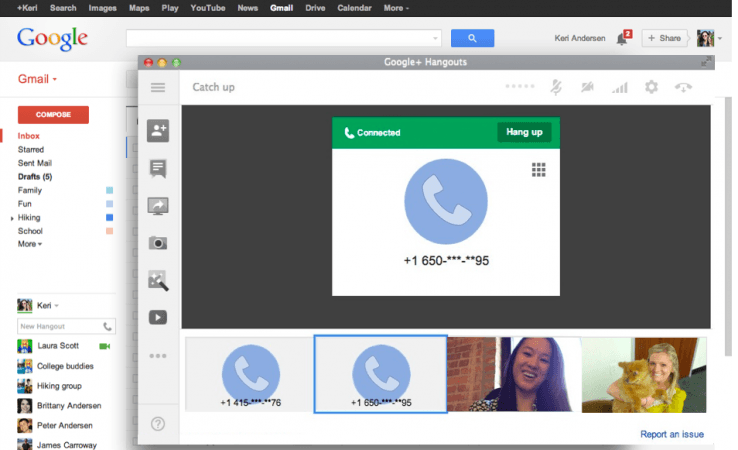Click the blue Google search button
This screenshot has height=450, width=738.
472,38
